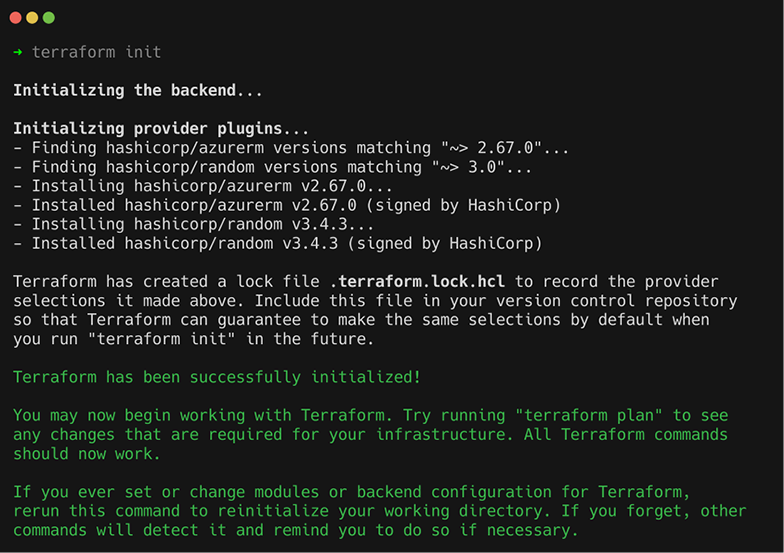Click the red close window button
This screenshot has height=553, width=784.
tap(15, 18)
